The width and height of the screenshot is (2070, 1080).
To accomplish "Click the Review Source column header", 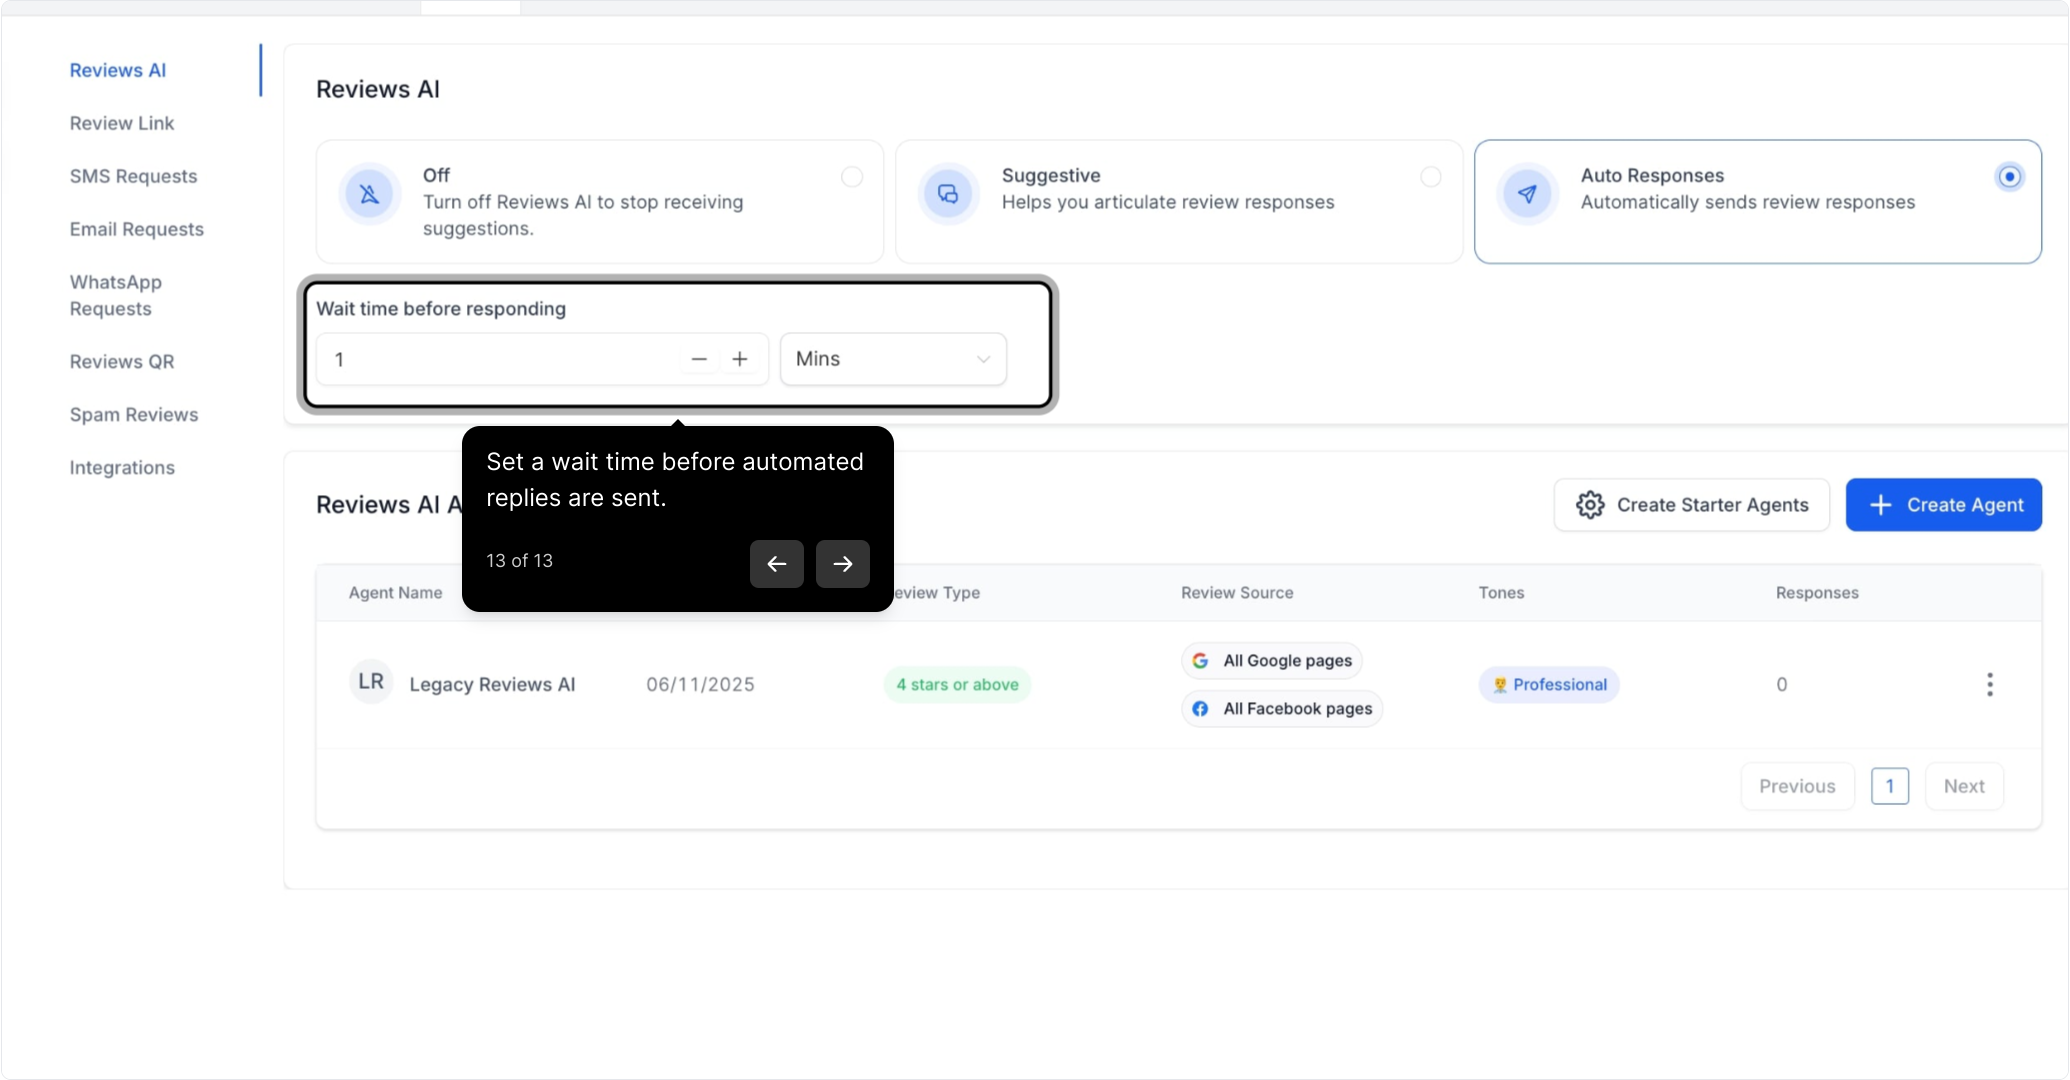I will 1237,593.
